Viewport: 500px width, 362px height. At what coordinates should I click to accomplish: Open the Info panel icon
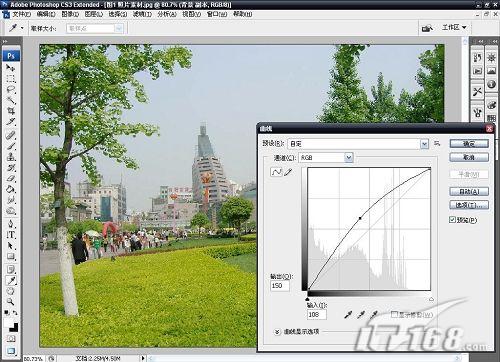(x=491, y=84)
